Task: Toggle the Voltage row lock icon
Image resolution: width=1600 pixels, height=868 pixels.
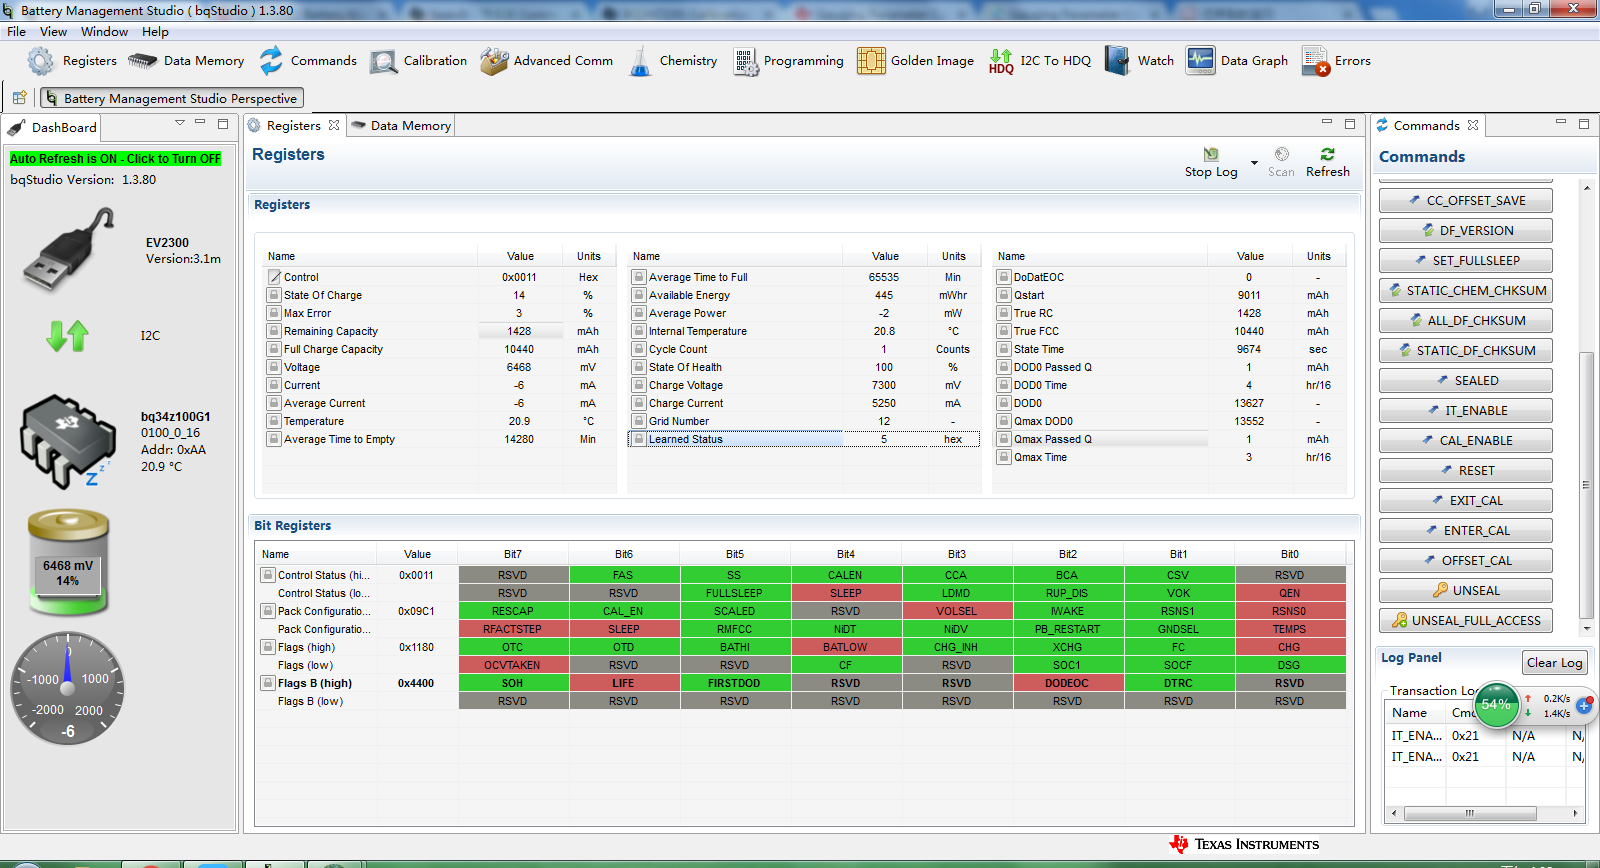Action: click(273, 367)
